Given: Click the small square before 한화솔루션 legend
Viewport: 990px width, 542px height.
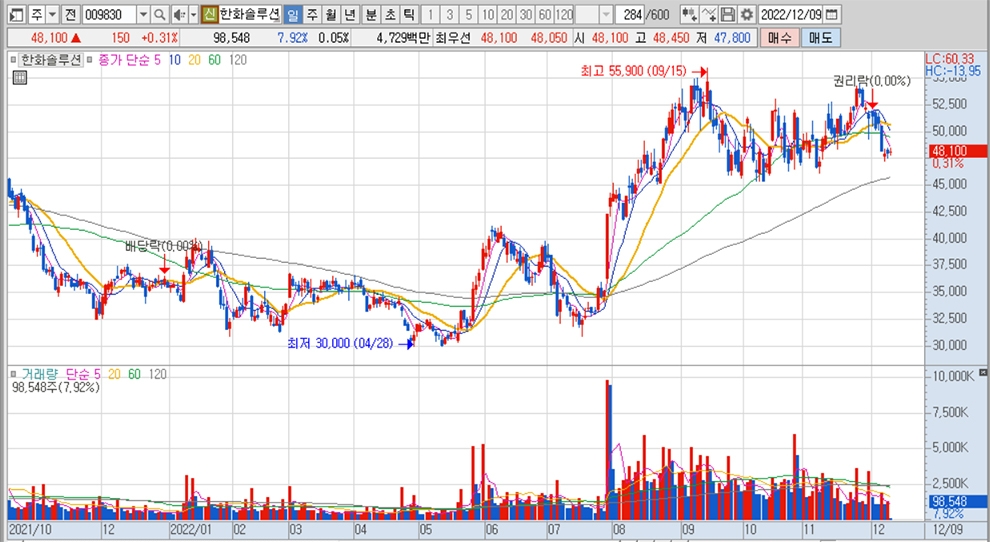Looking at the screenshot, I should (13, 60).
